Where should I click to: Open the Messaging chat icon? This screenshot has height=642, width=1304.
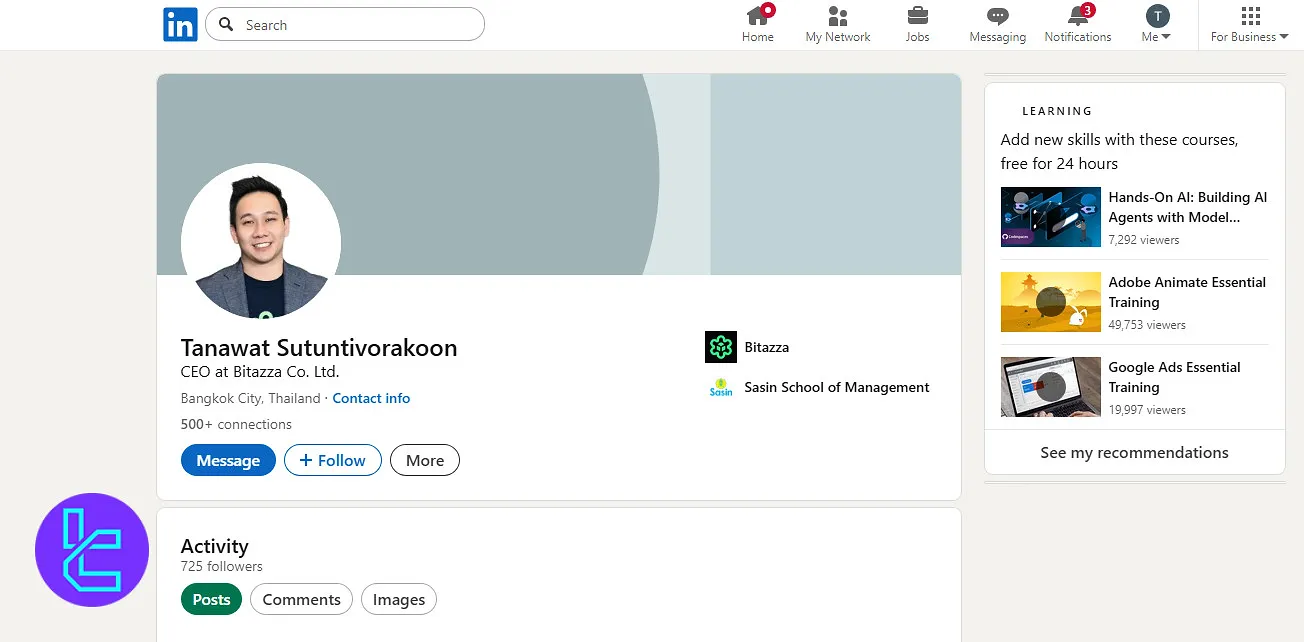(x=997, y=17)
